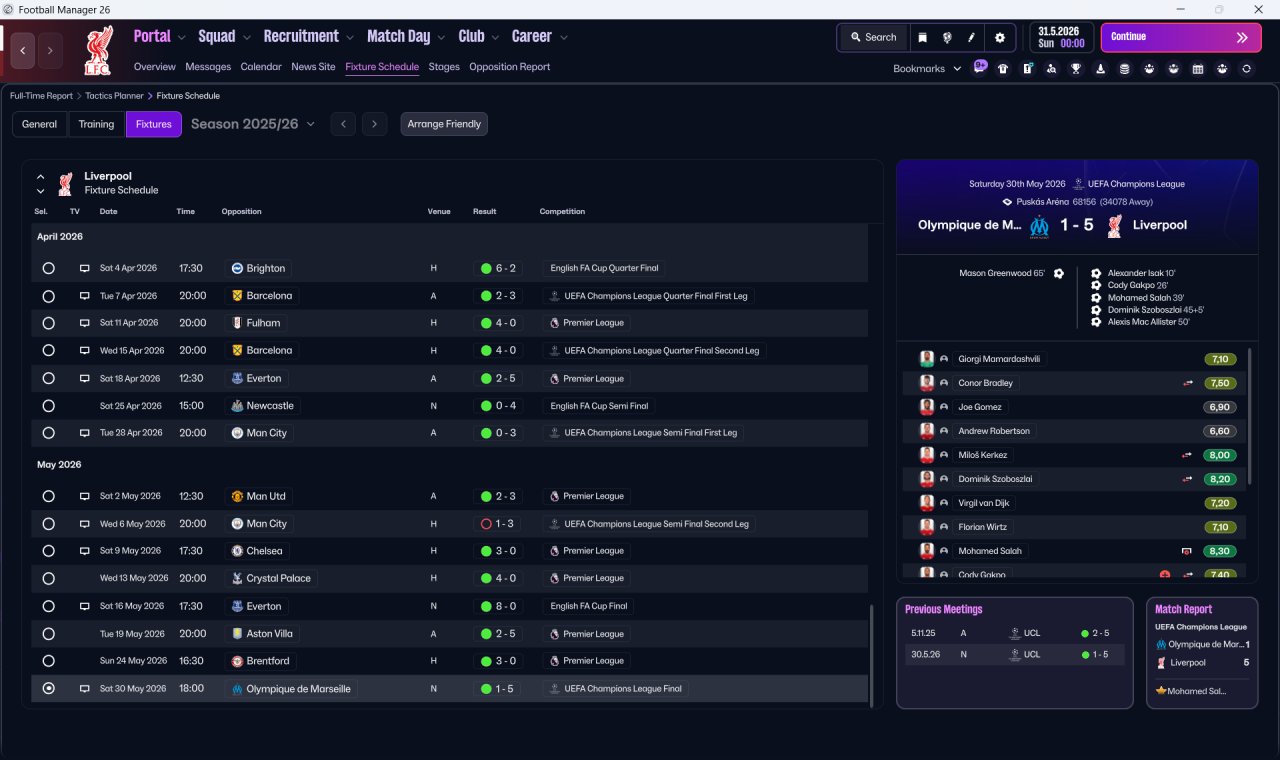Open the pencil notes icon

tap(971, 37)
